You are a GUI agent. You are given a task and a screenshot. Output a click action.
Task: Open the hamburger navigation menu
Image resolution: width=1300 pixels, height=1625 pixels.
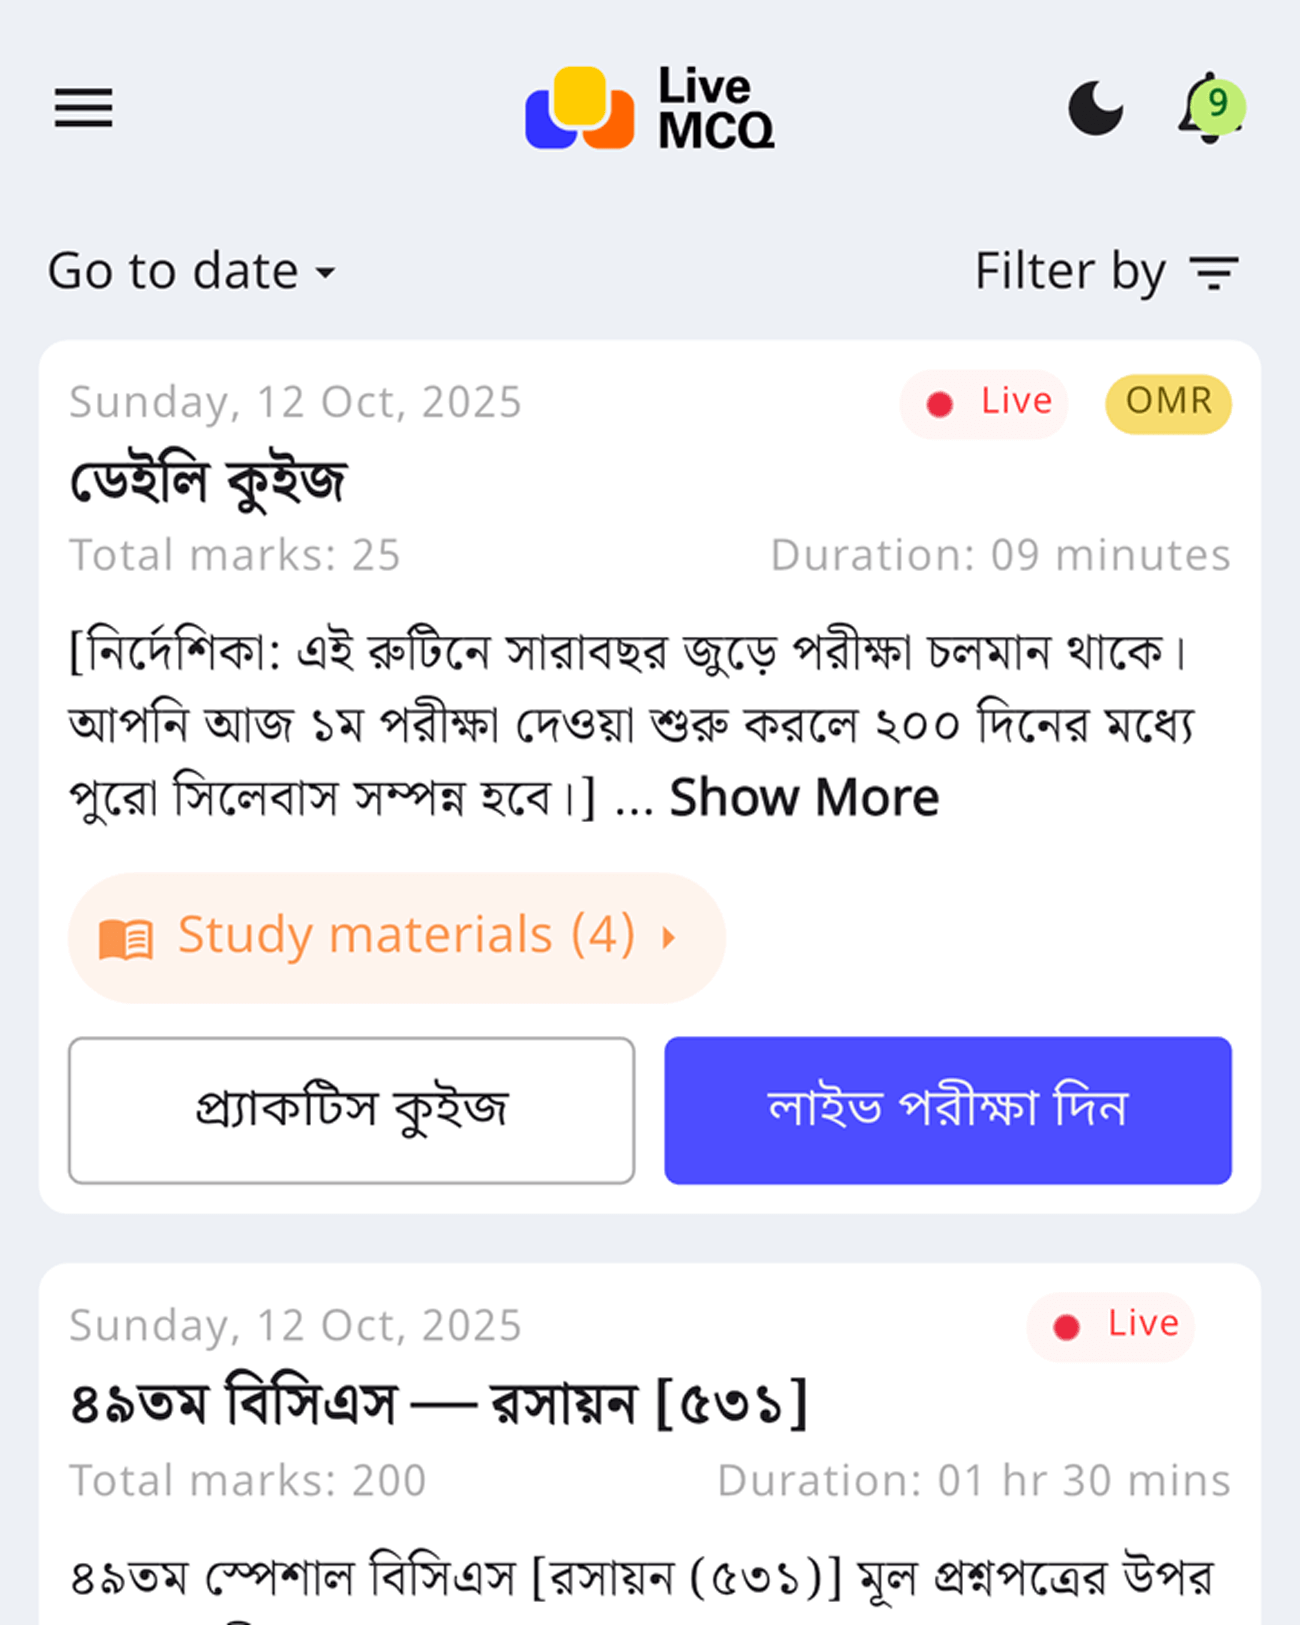83,107
